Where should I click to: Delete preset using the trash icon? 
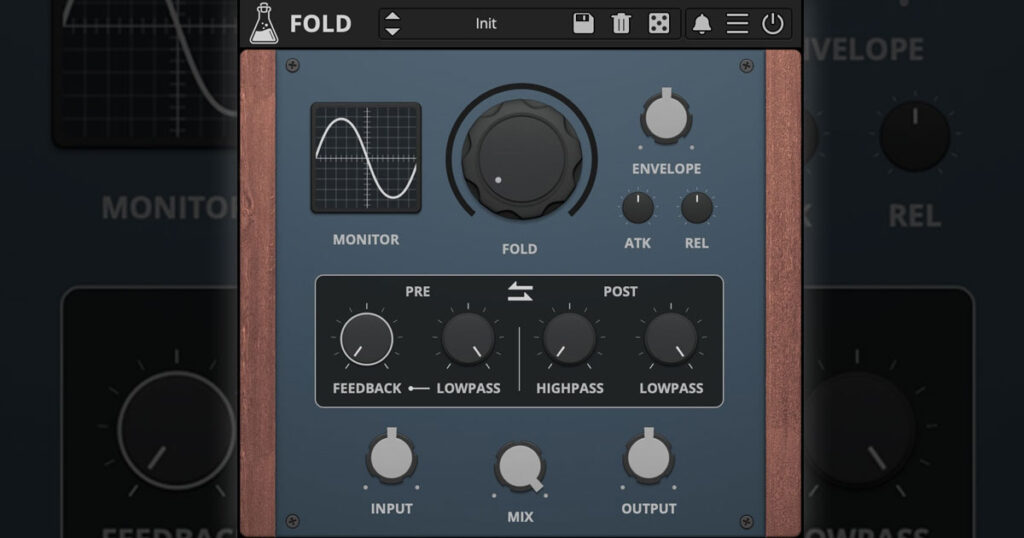pos(621,24)
